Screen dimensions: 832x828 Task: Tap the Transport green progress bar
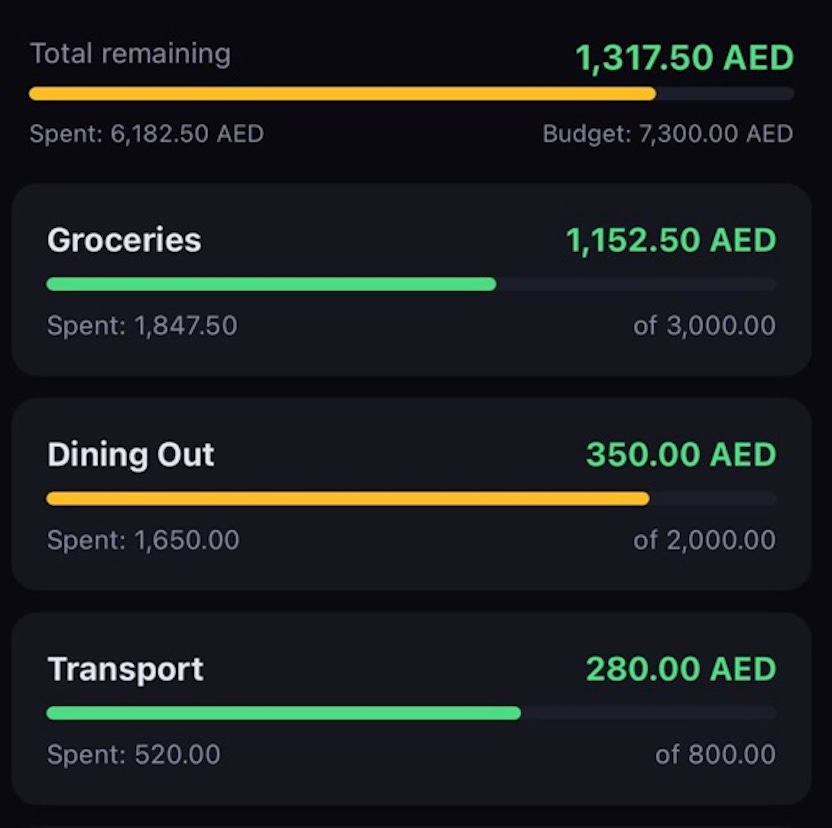pos(411,713)
